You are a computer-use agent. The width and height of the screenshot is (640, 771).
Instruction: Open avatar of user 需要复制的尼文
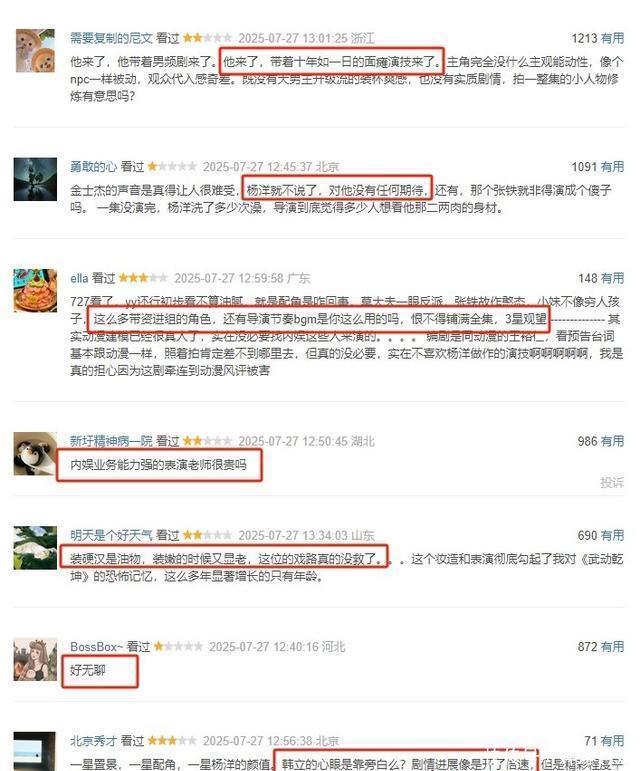pyautogui.click(x=35, y=51)
